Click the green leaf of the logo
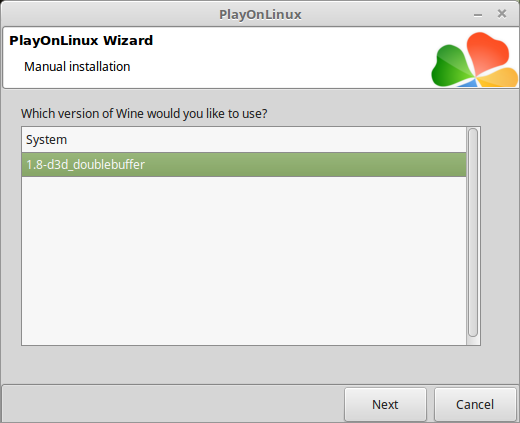 (x=451, y=67)
